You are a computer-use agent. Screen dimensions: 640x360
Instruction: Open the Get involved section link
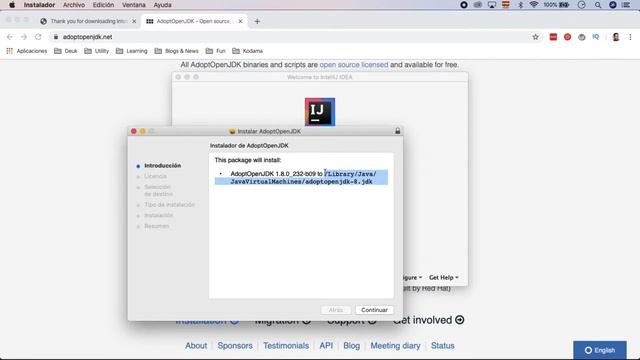point(429,320)
